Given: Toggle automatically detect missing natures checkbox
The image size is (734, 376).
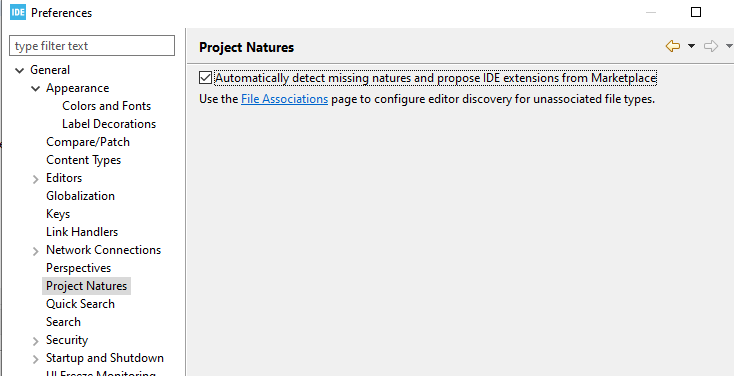Looking at the screenshot, I should click(205, 78).
